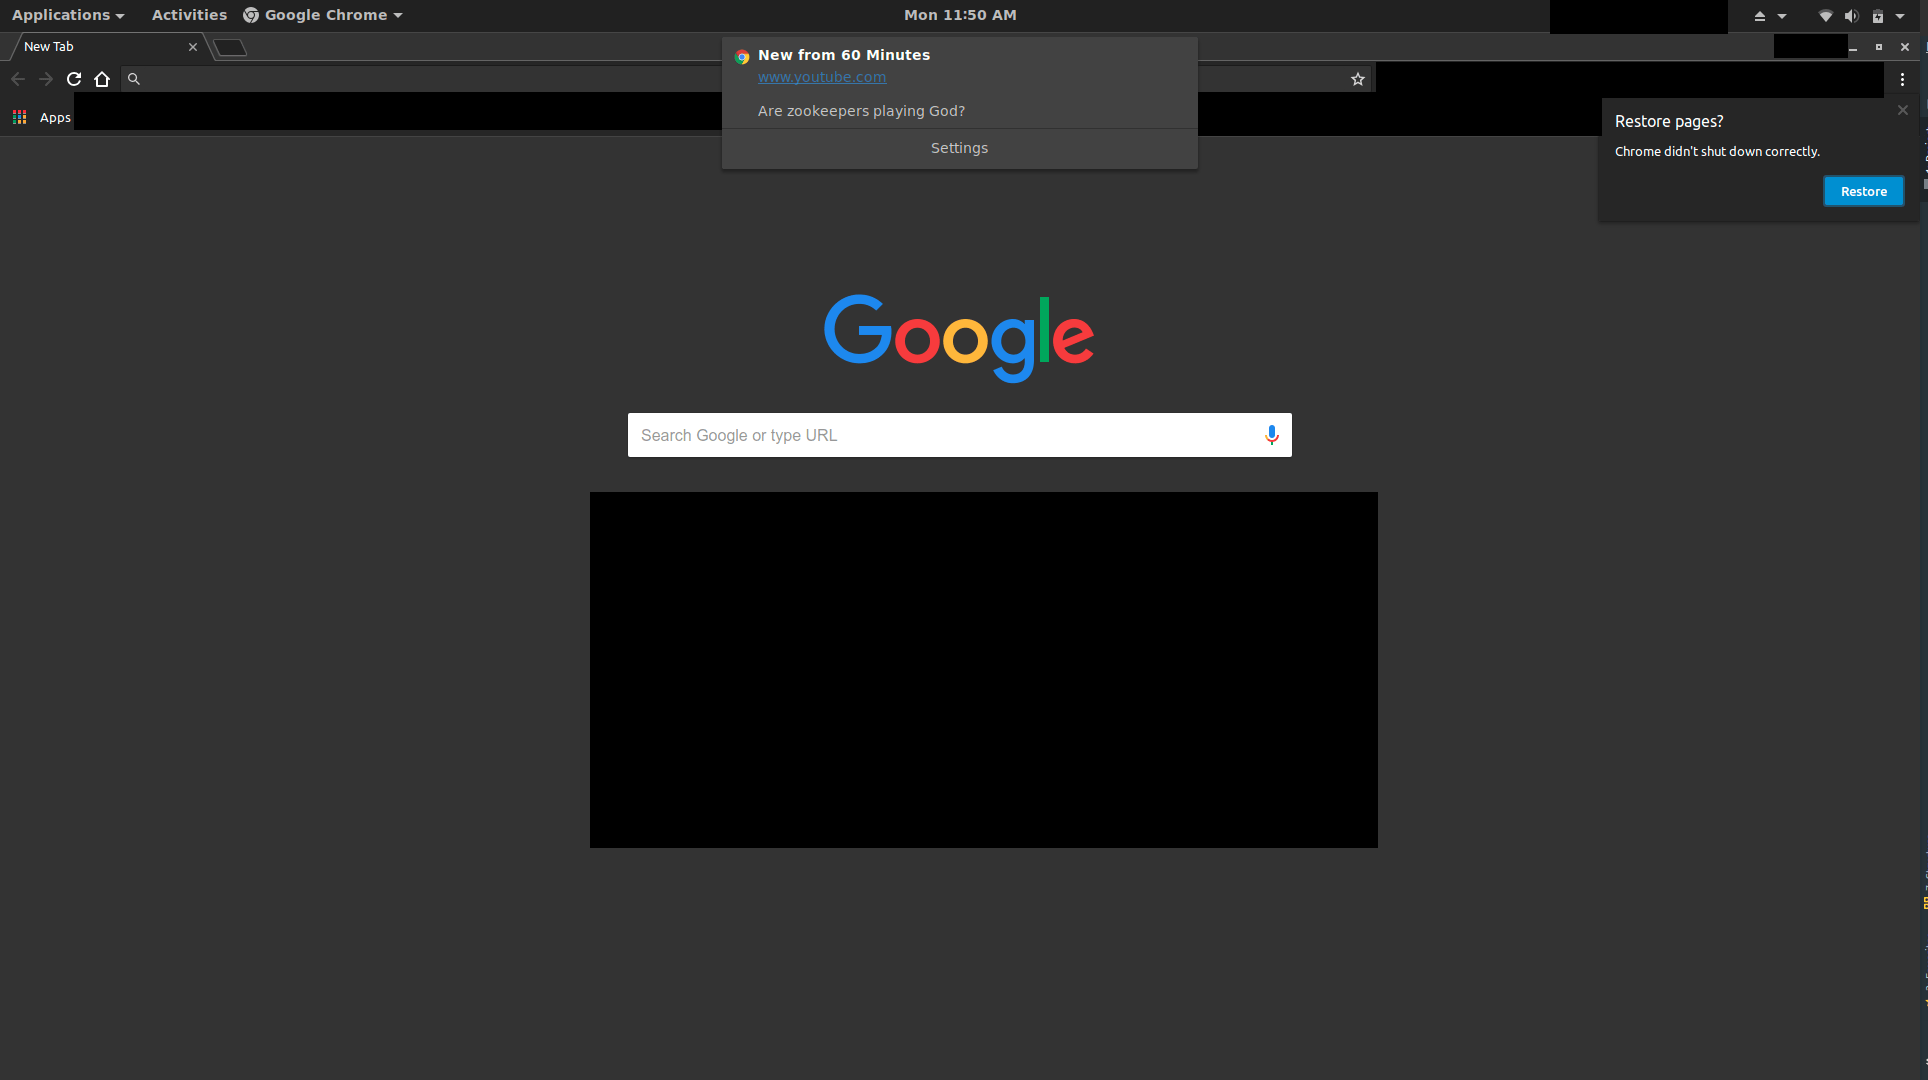Screen dimensions: 1928x1080
Task: Open a new tab with the tab button
Action: click(230, 47)
